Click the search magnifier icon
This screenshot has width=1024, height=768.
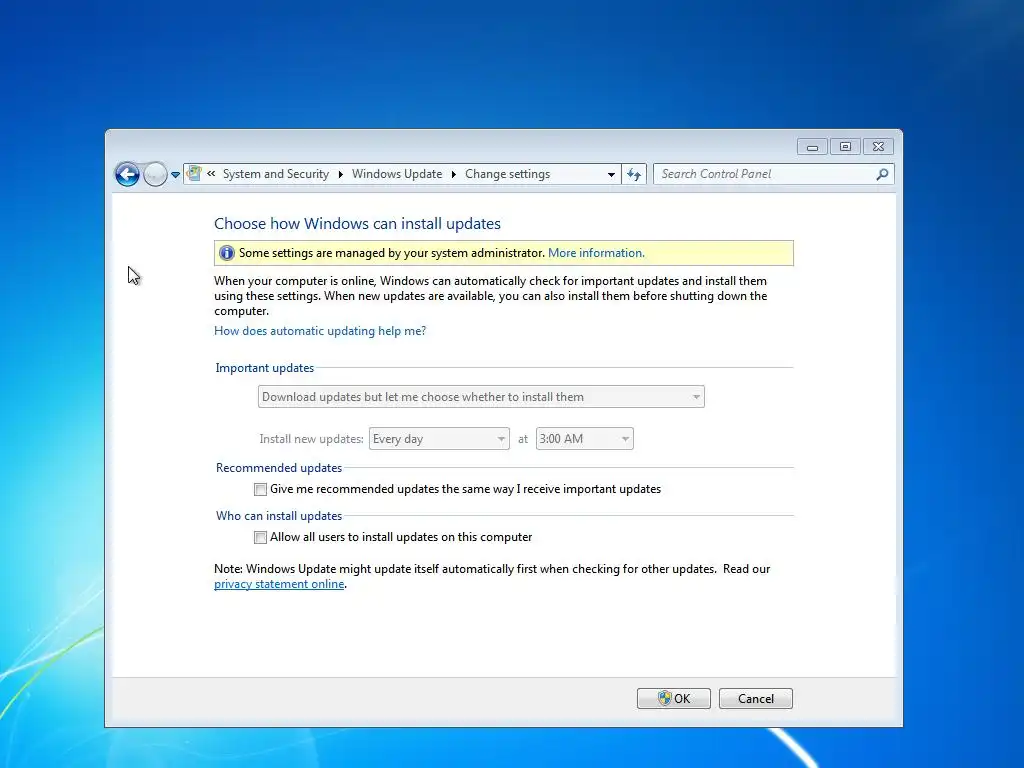882,174
